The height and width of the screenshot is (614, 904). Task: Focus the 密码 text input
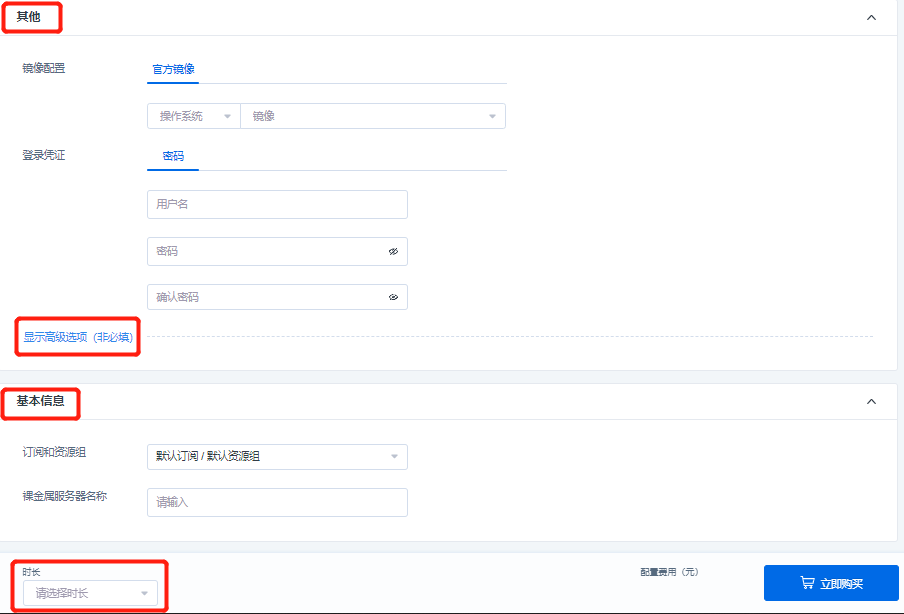point(265,252)
